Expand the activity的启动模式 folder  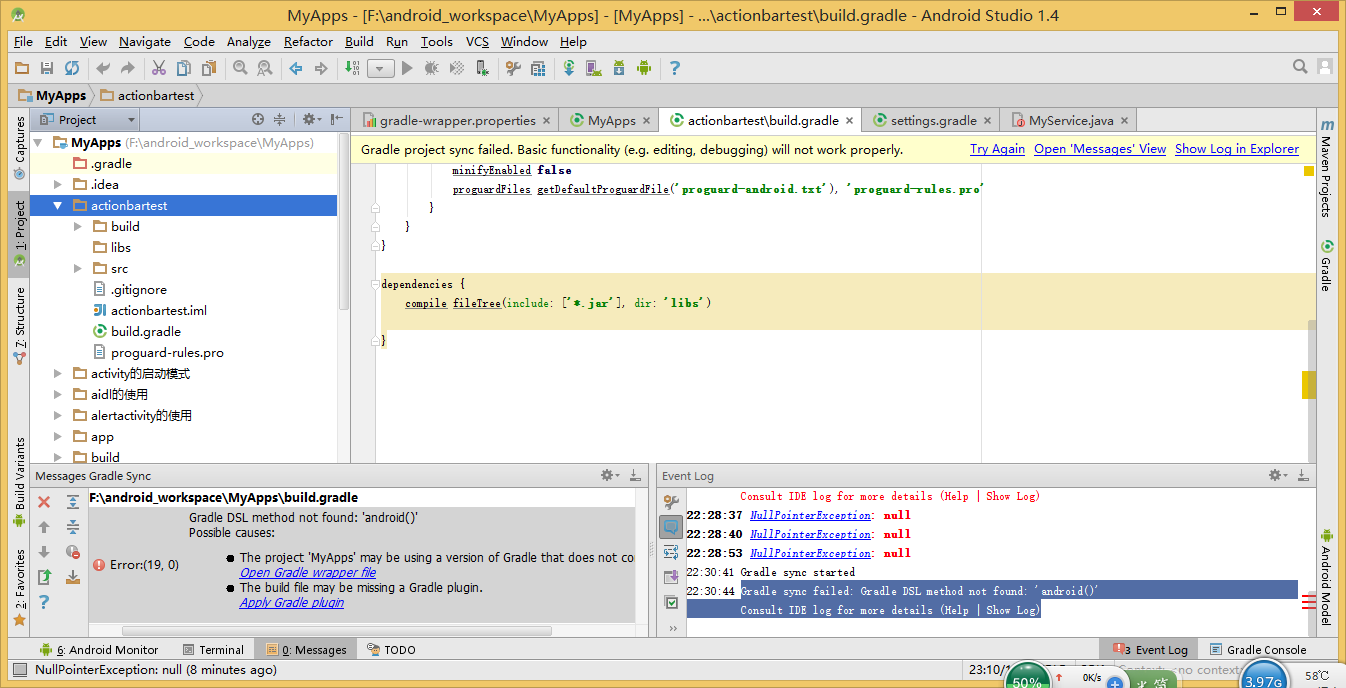(59, 373)
